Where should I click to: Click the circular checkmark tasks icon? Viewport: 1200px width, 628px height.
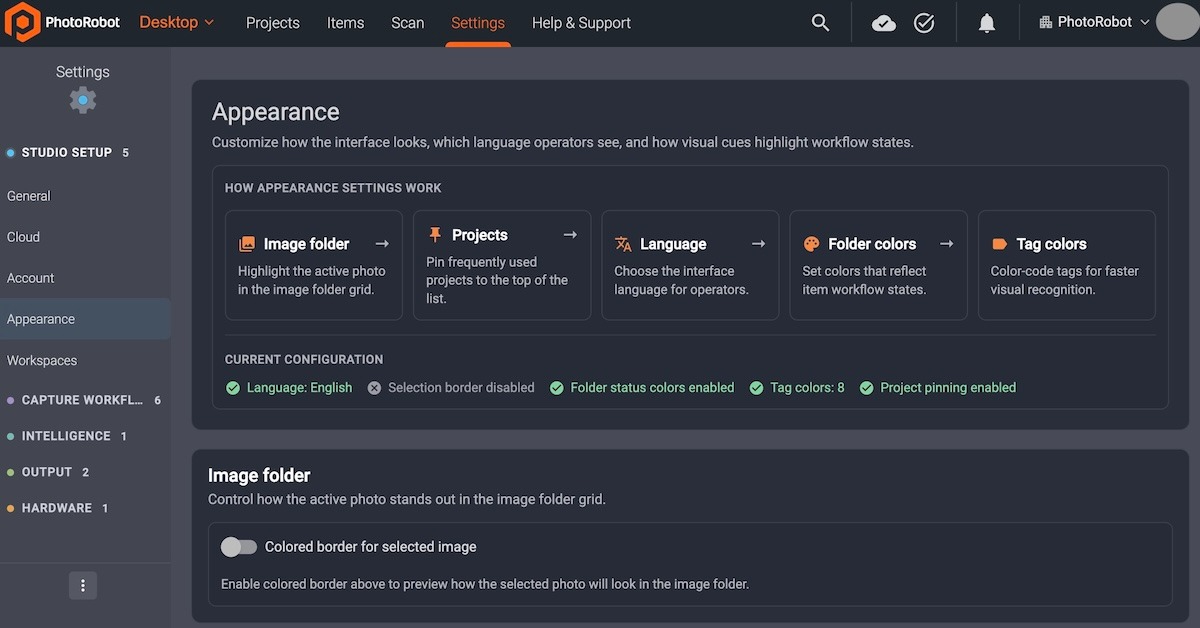coord(924,22)
